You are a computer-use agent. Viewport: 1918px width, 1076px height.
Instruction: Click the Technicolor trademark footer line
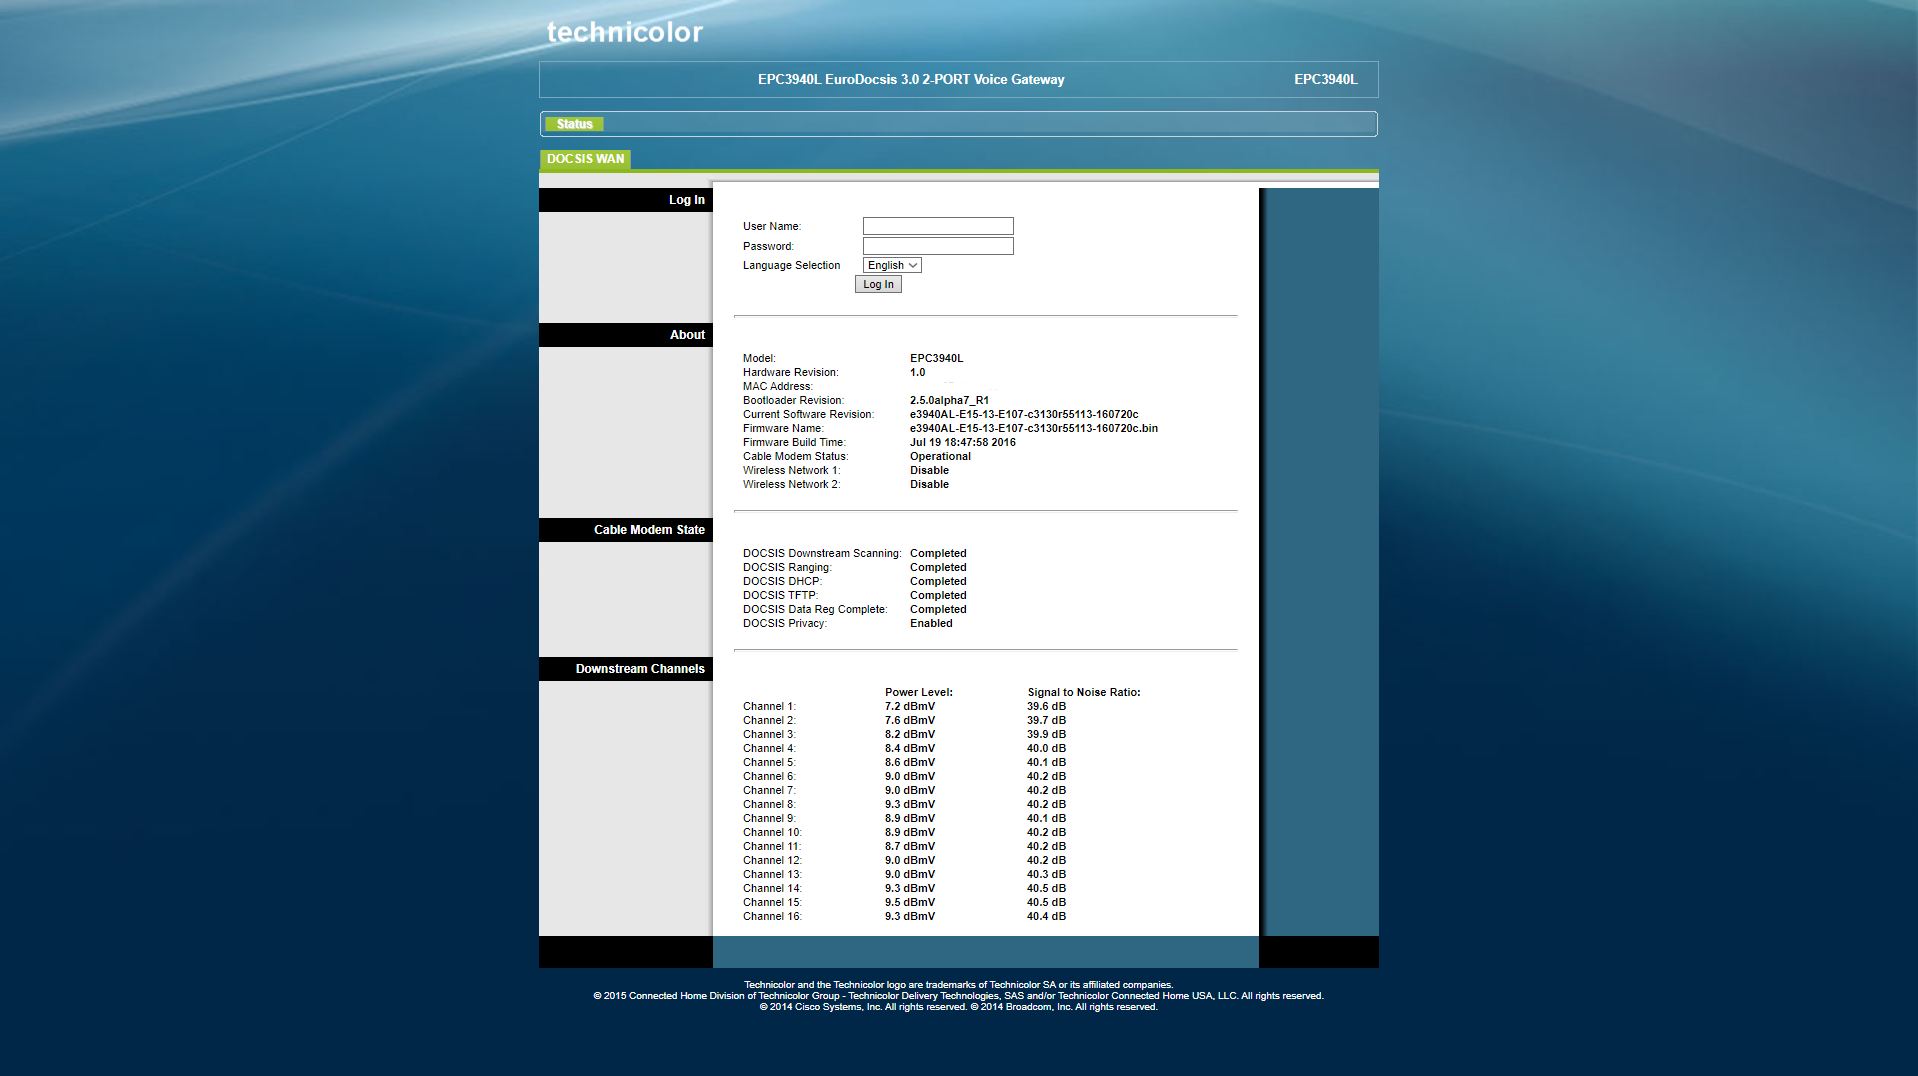(x=958, y=985)
